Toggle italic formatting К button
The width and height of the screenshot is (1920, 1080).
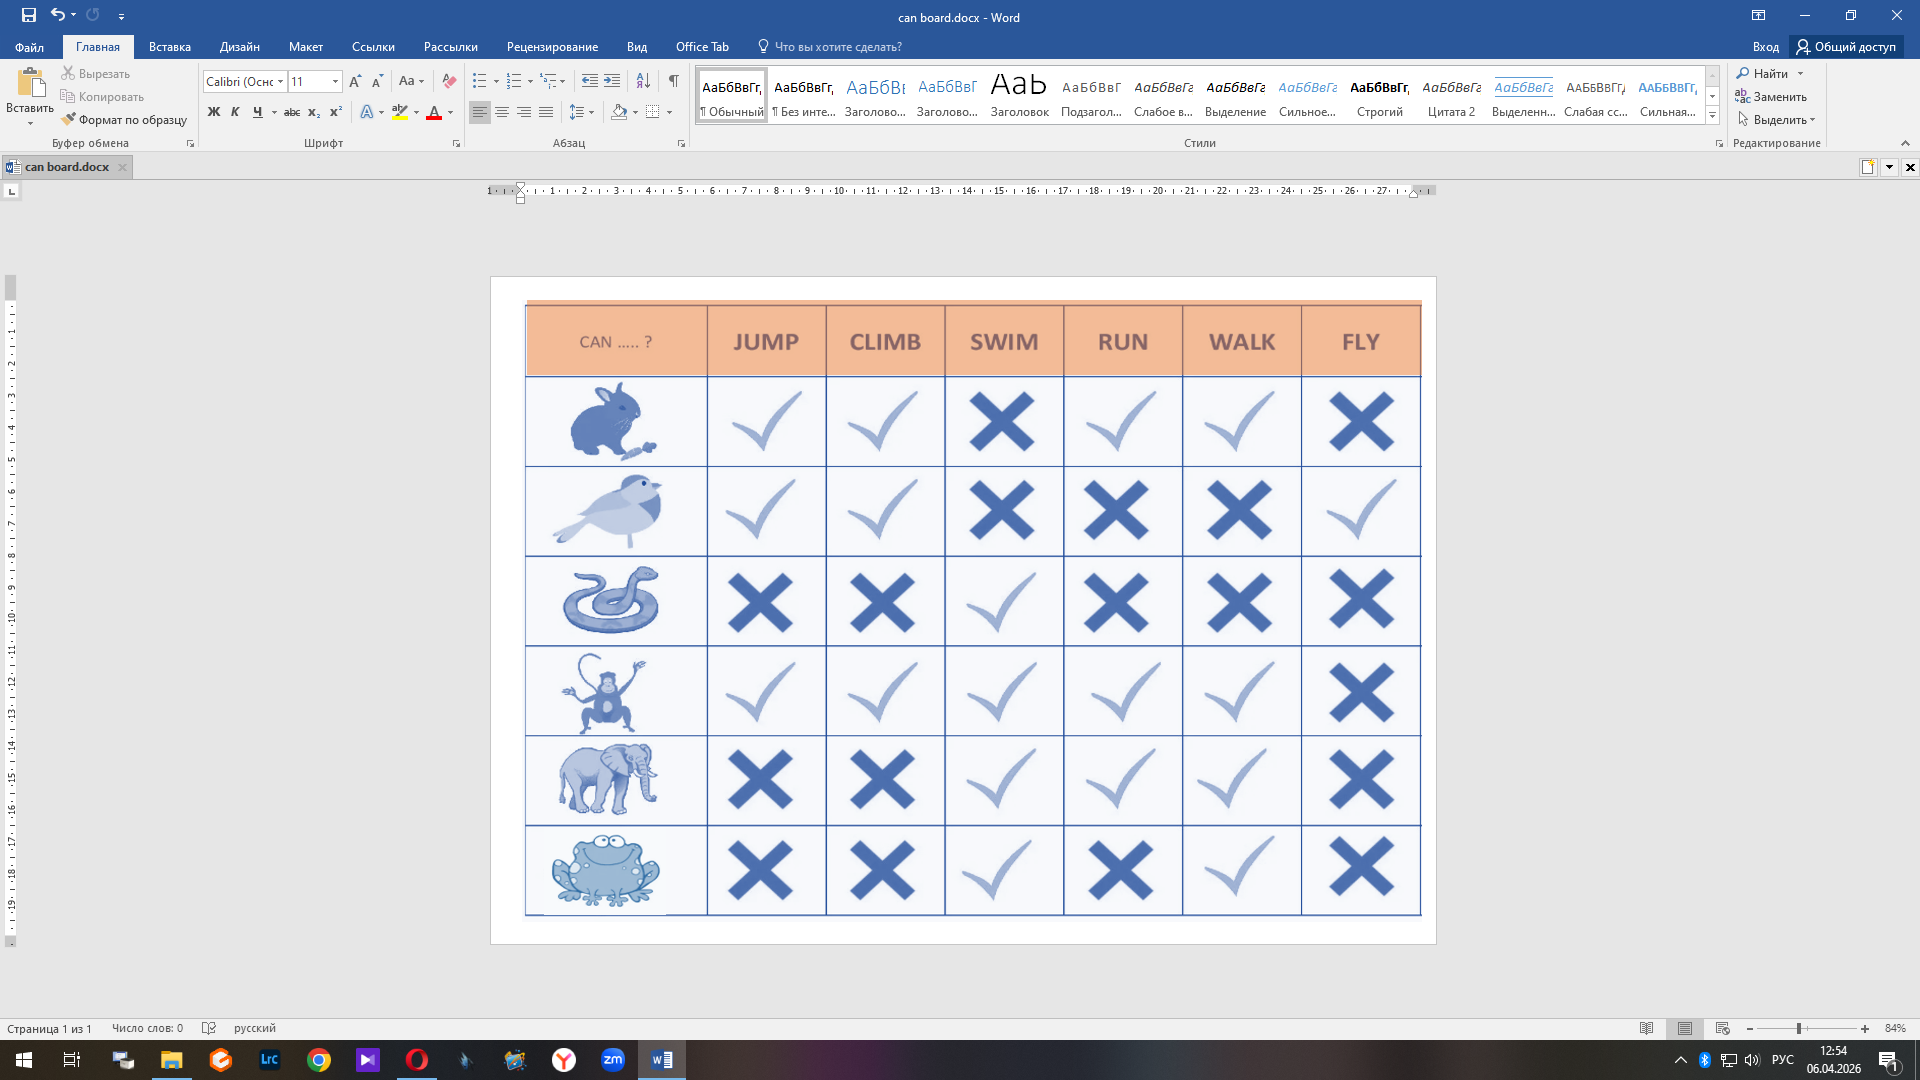pos(235,112)
